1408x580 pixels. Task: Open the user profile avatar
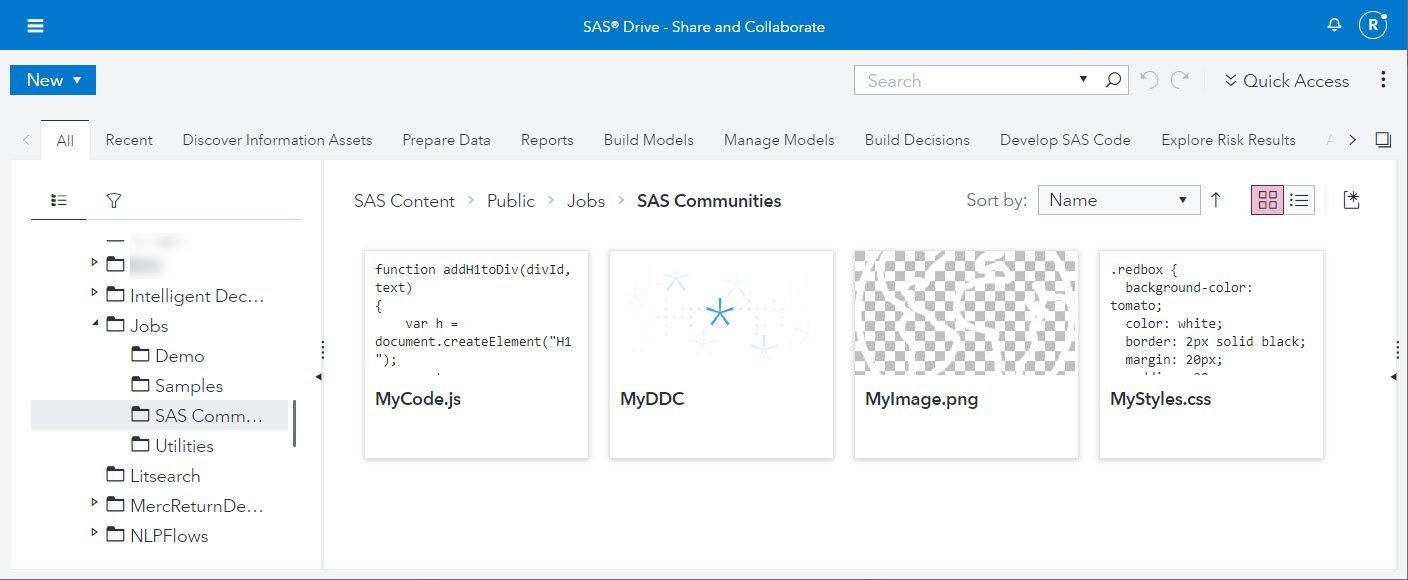point(1372,26)
